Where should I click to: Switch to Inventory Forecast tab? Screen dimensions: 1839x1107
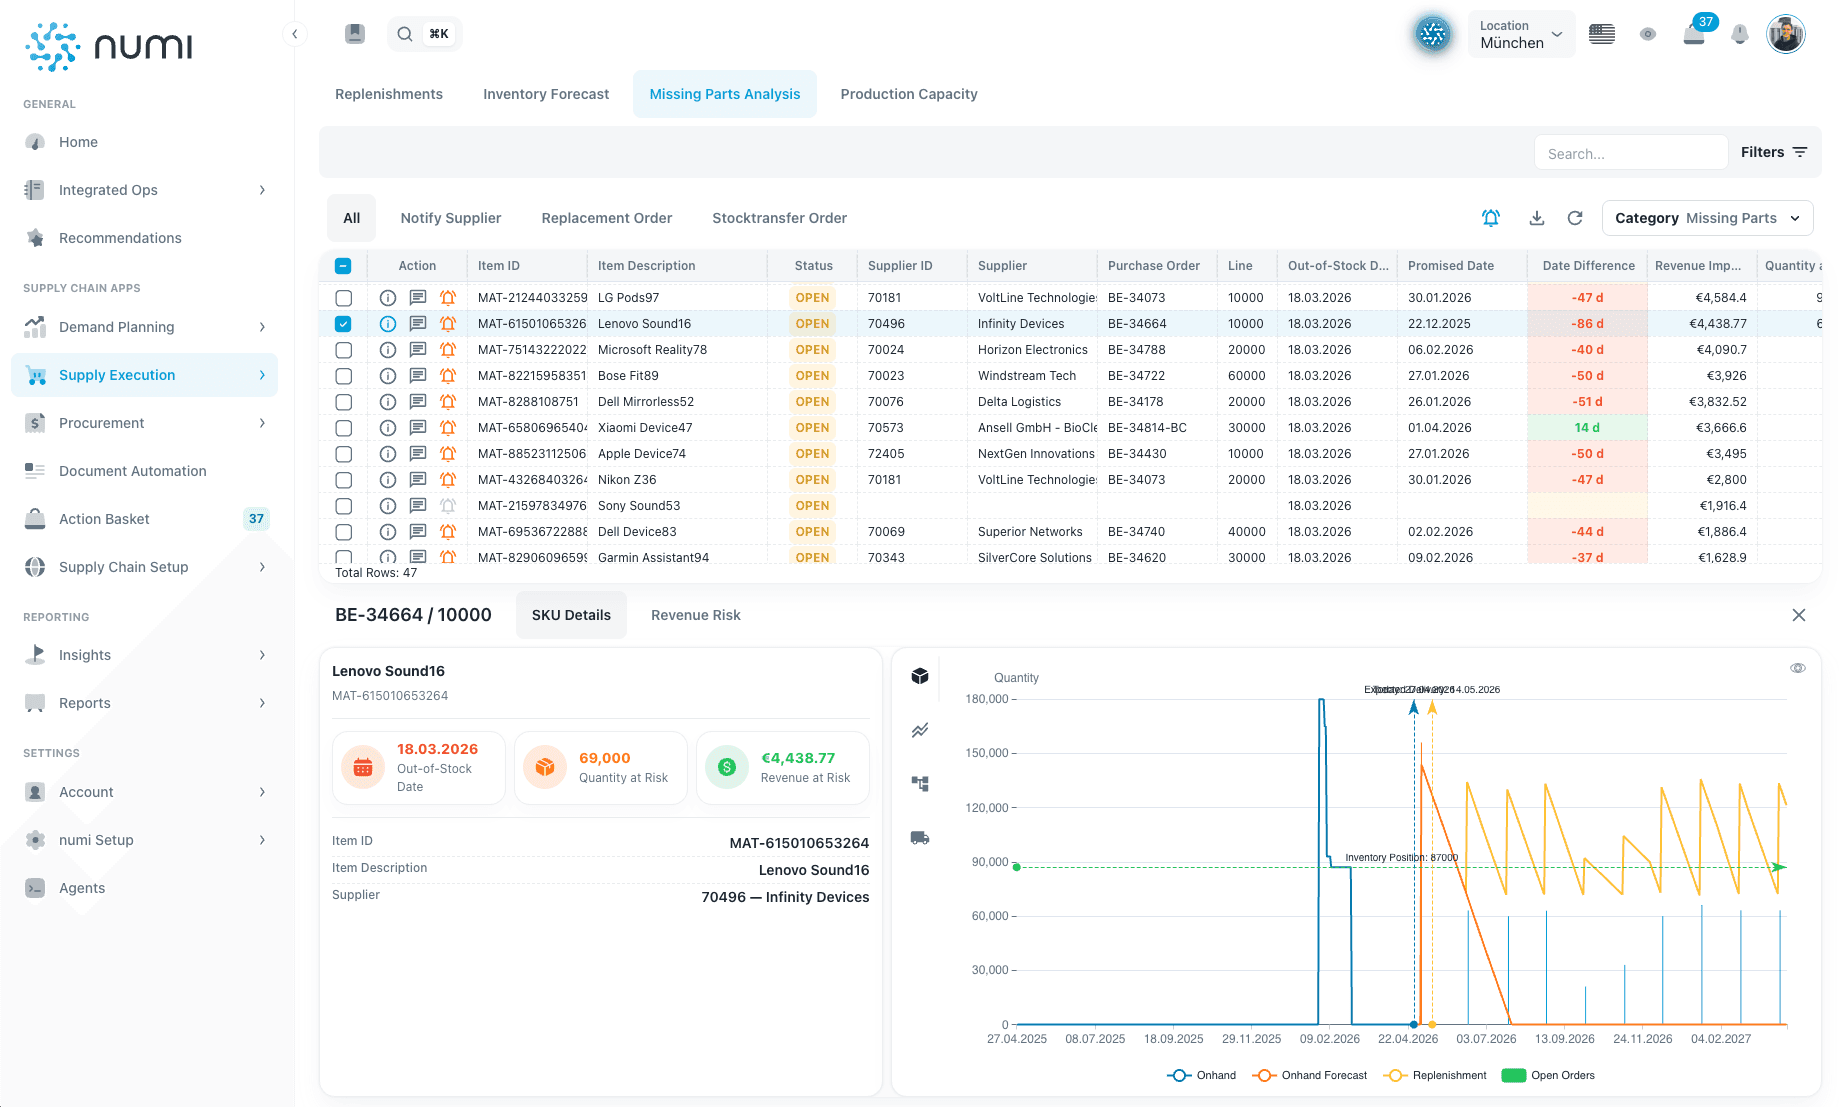(546, 94)
